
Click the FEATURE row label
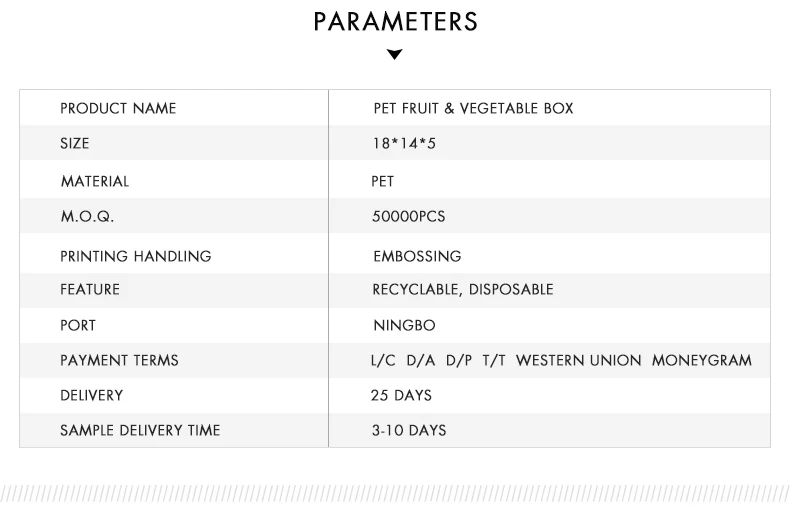[x=90, y=290]
